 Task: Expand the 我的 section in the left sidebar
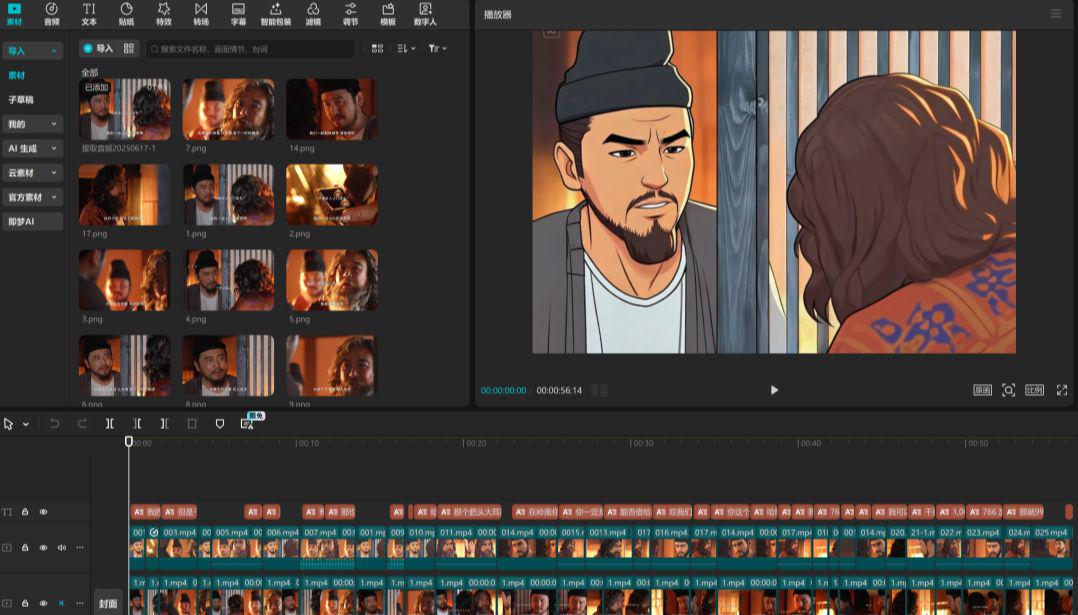32,123
